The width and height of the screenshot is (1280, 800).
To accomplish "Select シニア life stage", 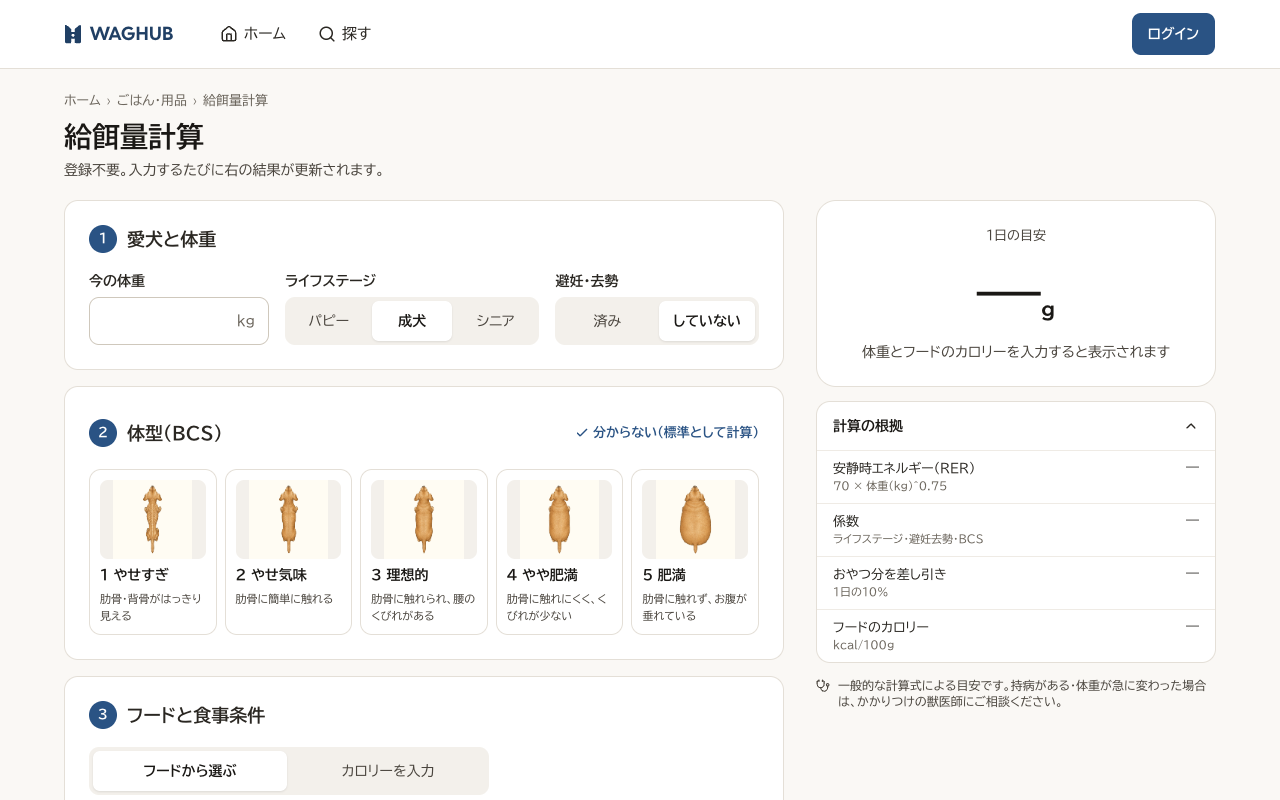I will coord(495,321).
